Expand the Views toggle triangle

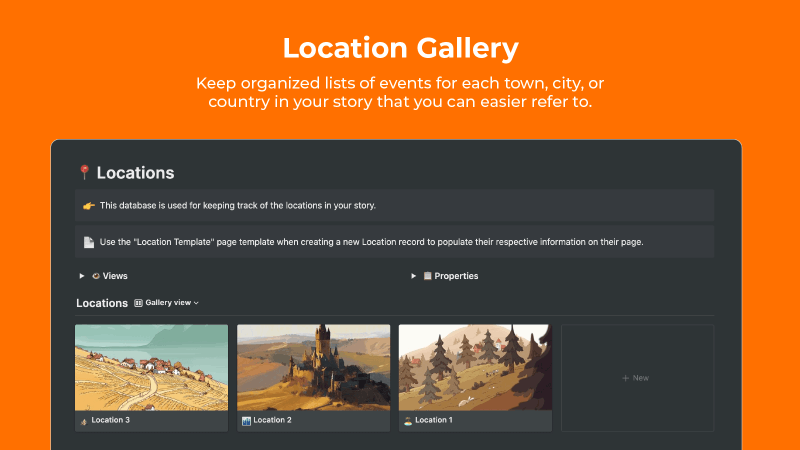82,276
